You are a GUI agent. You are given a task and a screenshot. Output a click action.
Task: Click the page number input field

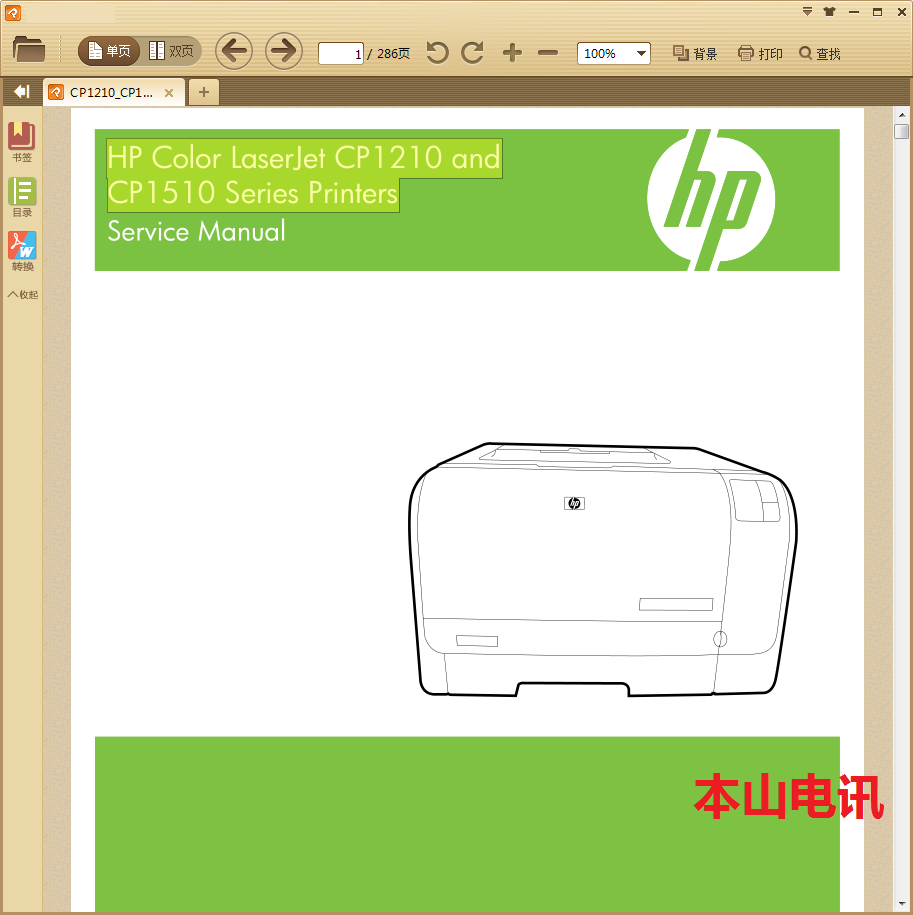(341, 54)
